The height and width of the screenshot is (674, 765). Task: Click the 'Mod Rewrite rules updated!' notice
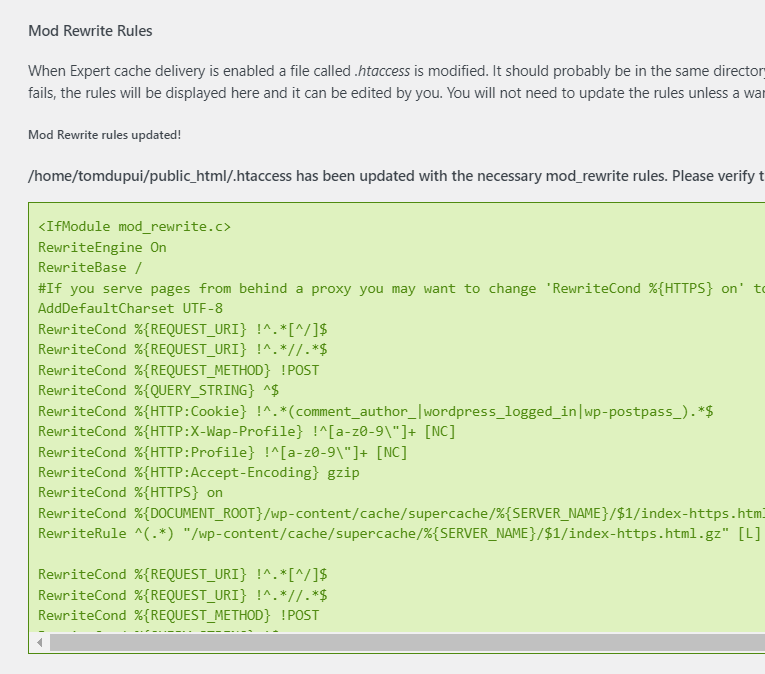104,135
